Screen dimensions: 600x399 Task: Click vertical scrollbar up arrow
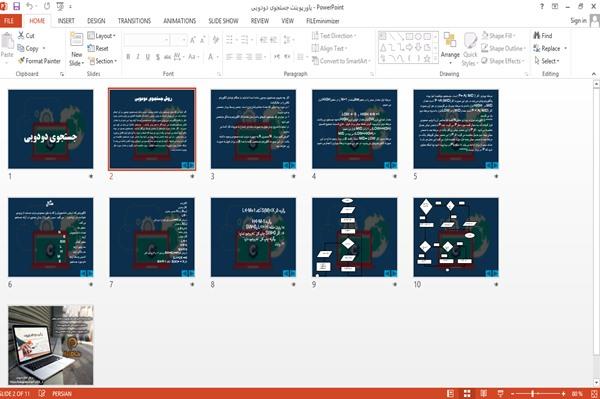pyautogui.click(x=596, y=84)
